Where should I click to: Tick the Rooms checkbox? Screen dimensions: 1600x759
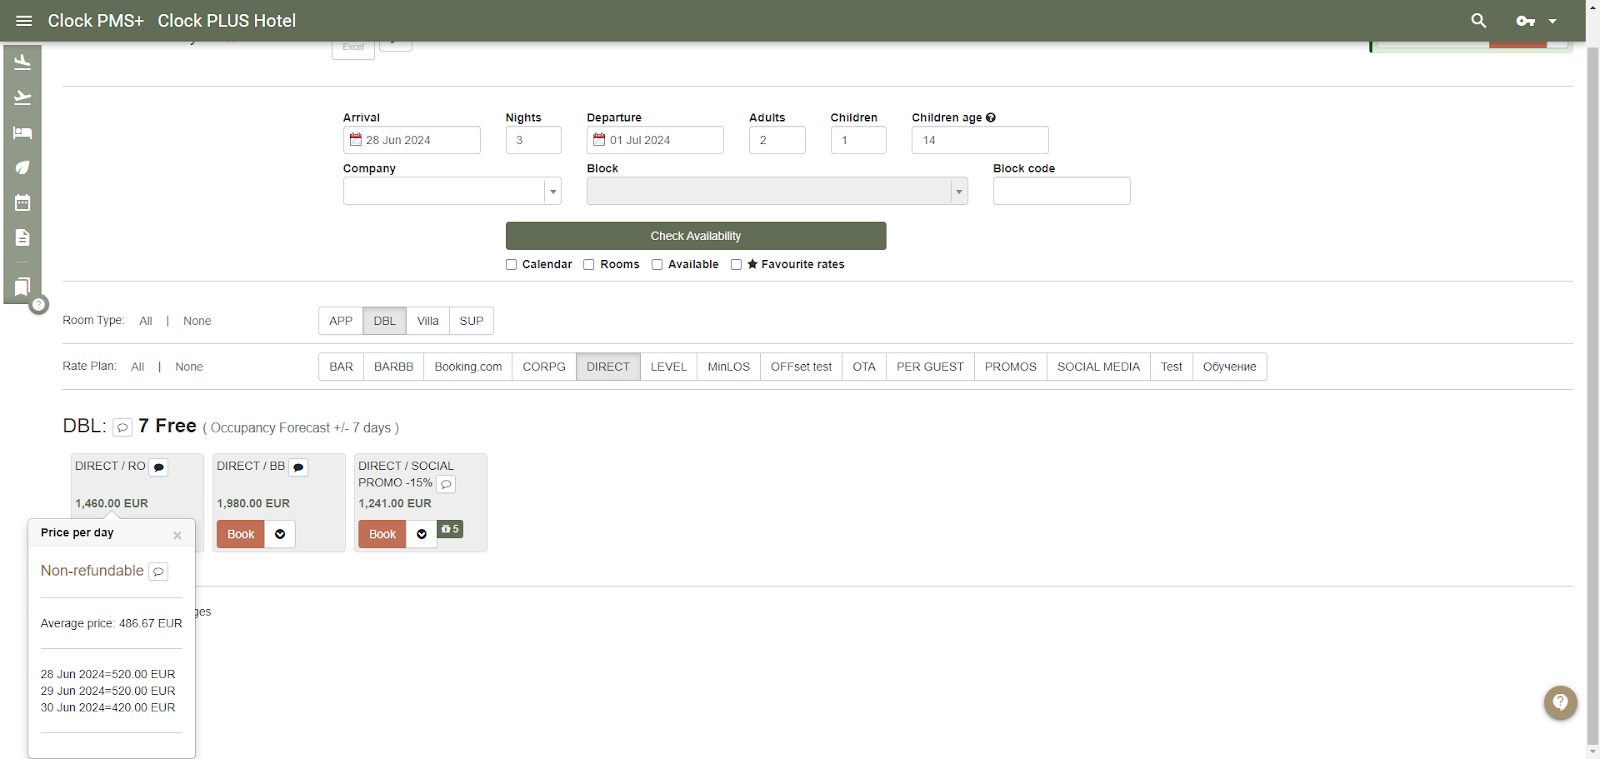(589, 265)
